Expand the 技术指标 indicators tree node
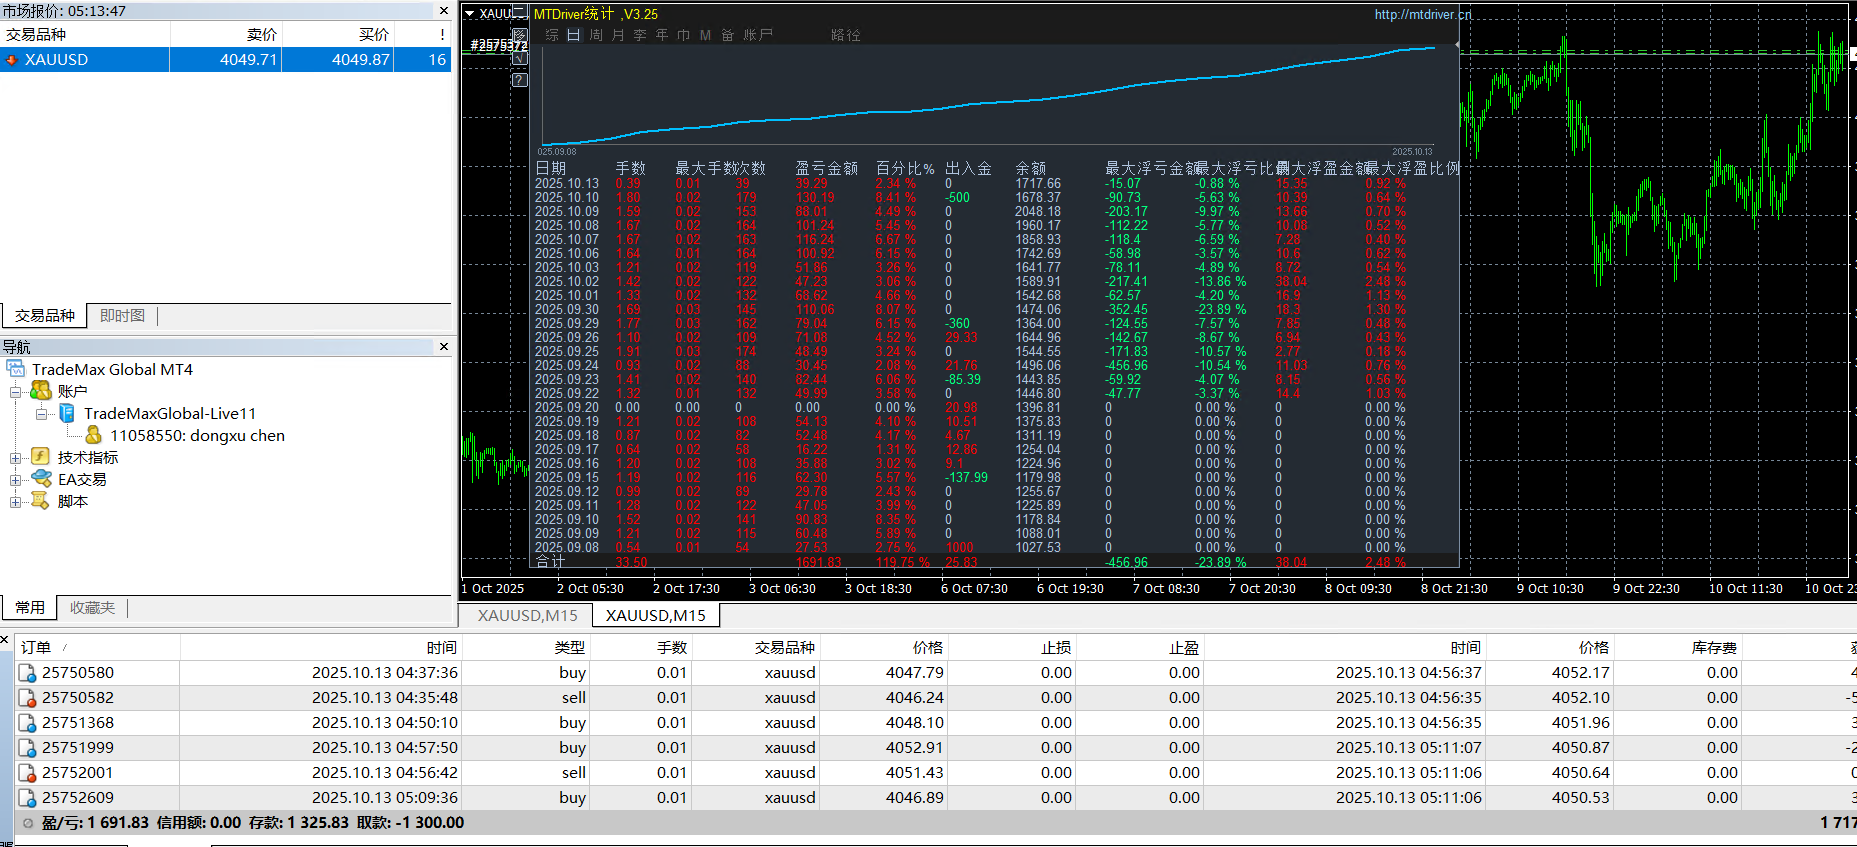The image size is (1857, 847). click(x=16, y=458)
